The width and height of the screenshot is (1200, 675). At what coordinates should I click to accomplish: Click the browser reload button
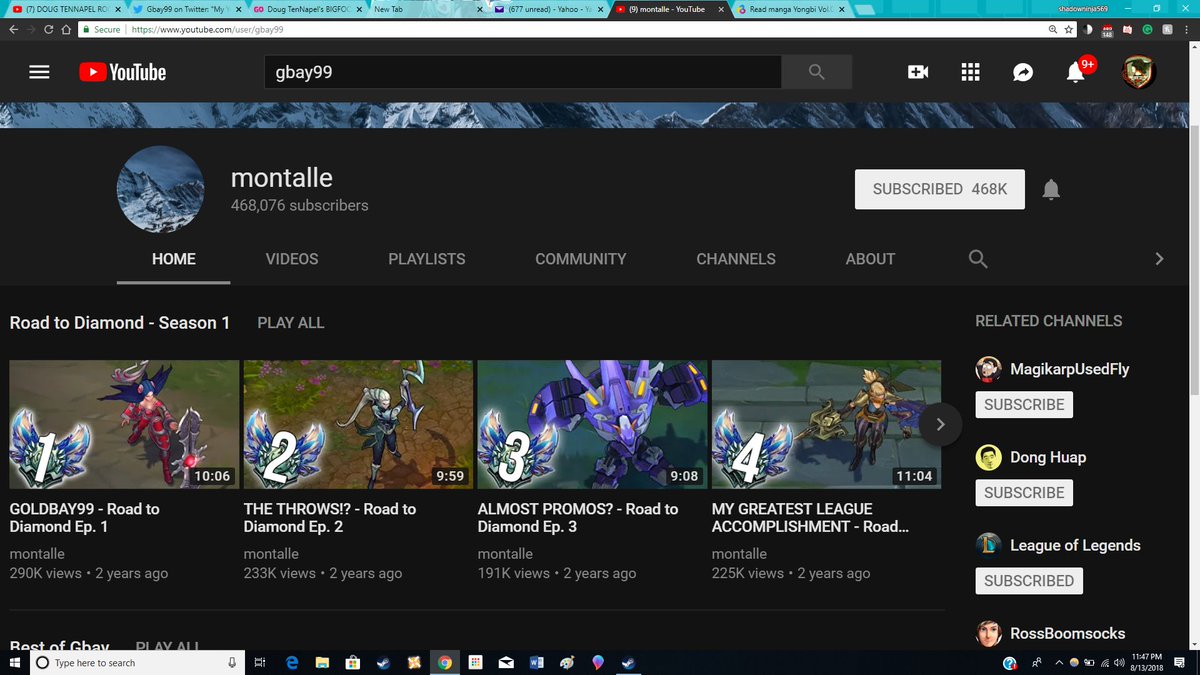coord(49,30)
